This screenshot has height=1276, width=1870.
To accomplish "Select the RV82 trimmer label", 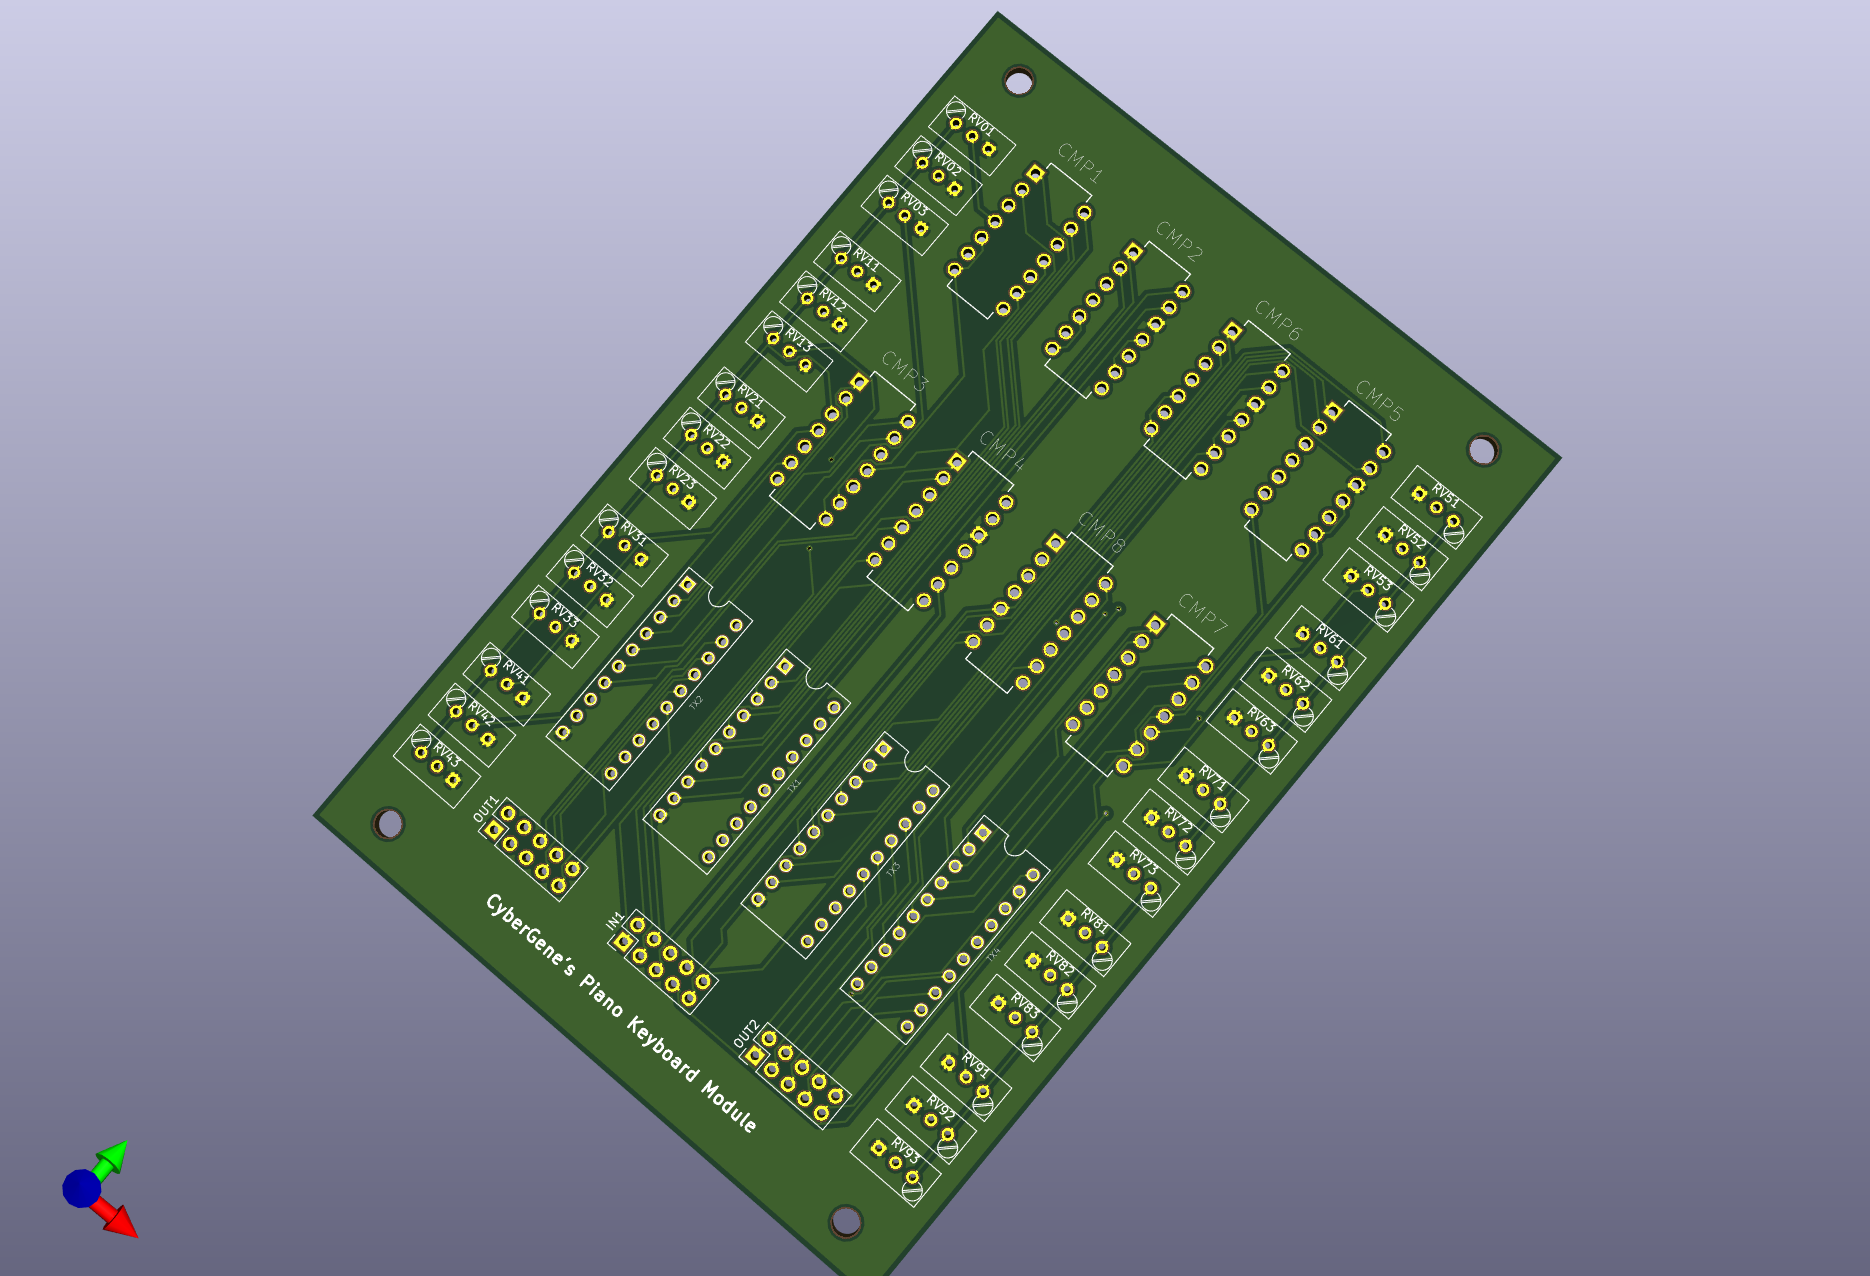I will coord(1060,963).
